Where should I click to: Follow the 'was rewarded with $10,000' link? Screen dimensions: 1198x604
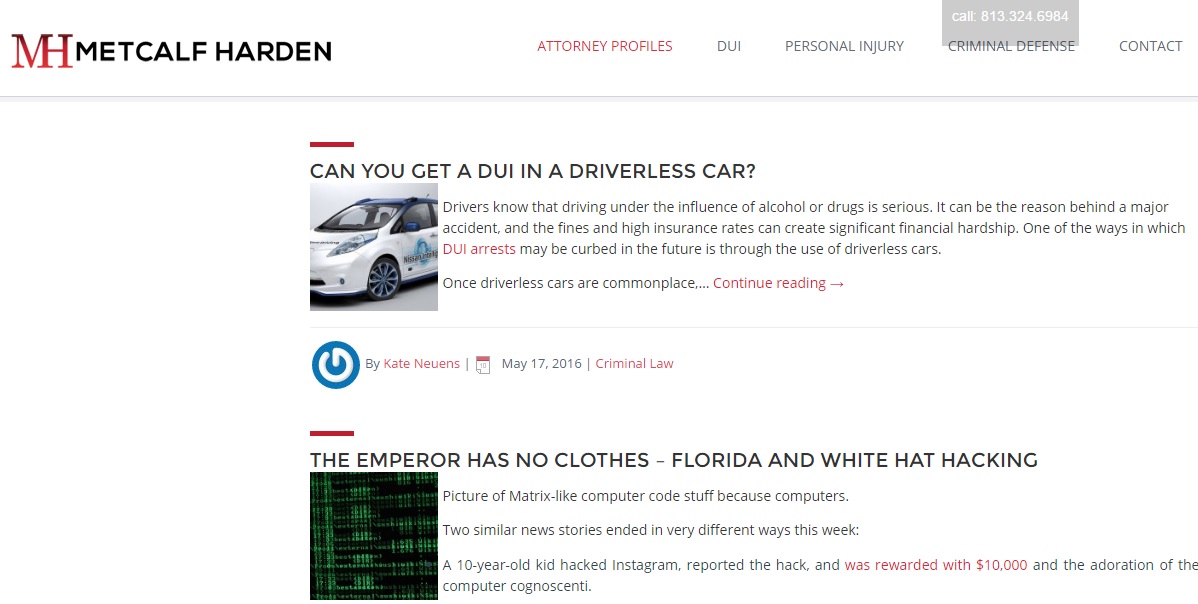[936, 565]
